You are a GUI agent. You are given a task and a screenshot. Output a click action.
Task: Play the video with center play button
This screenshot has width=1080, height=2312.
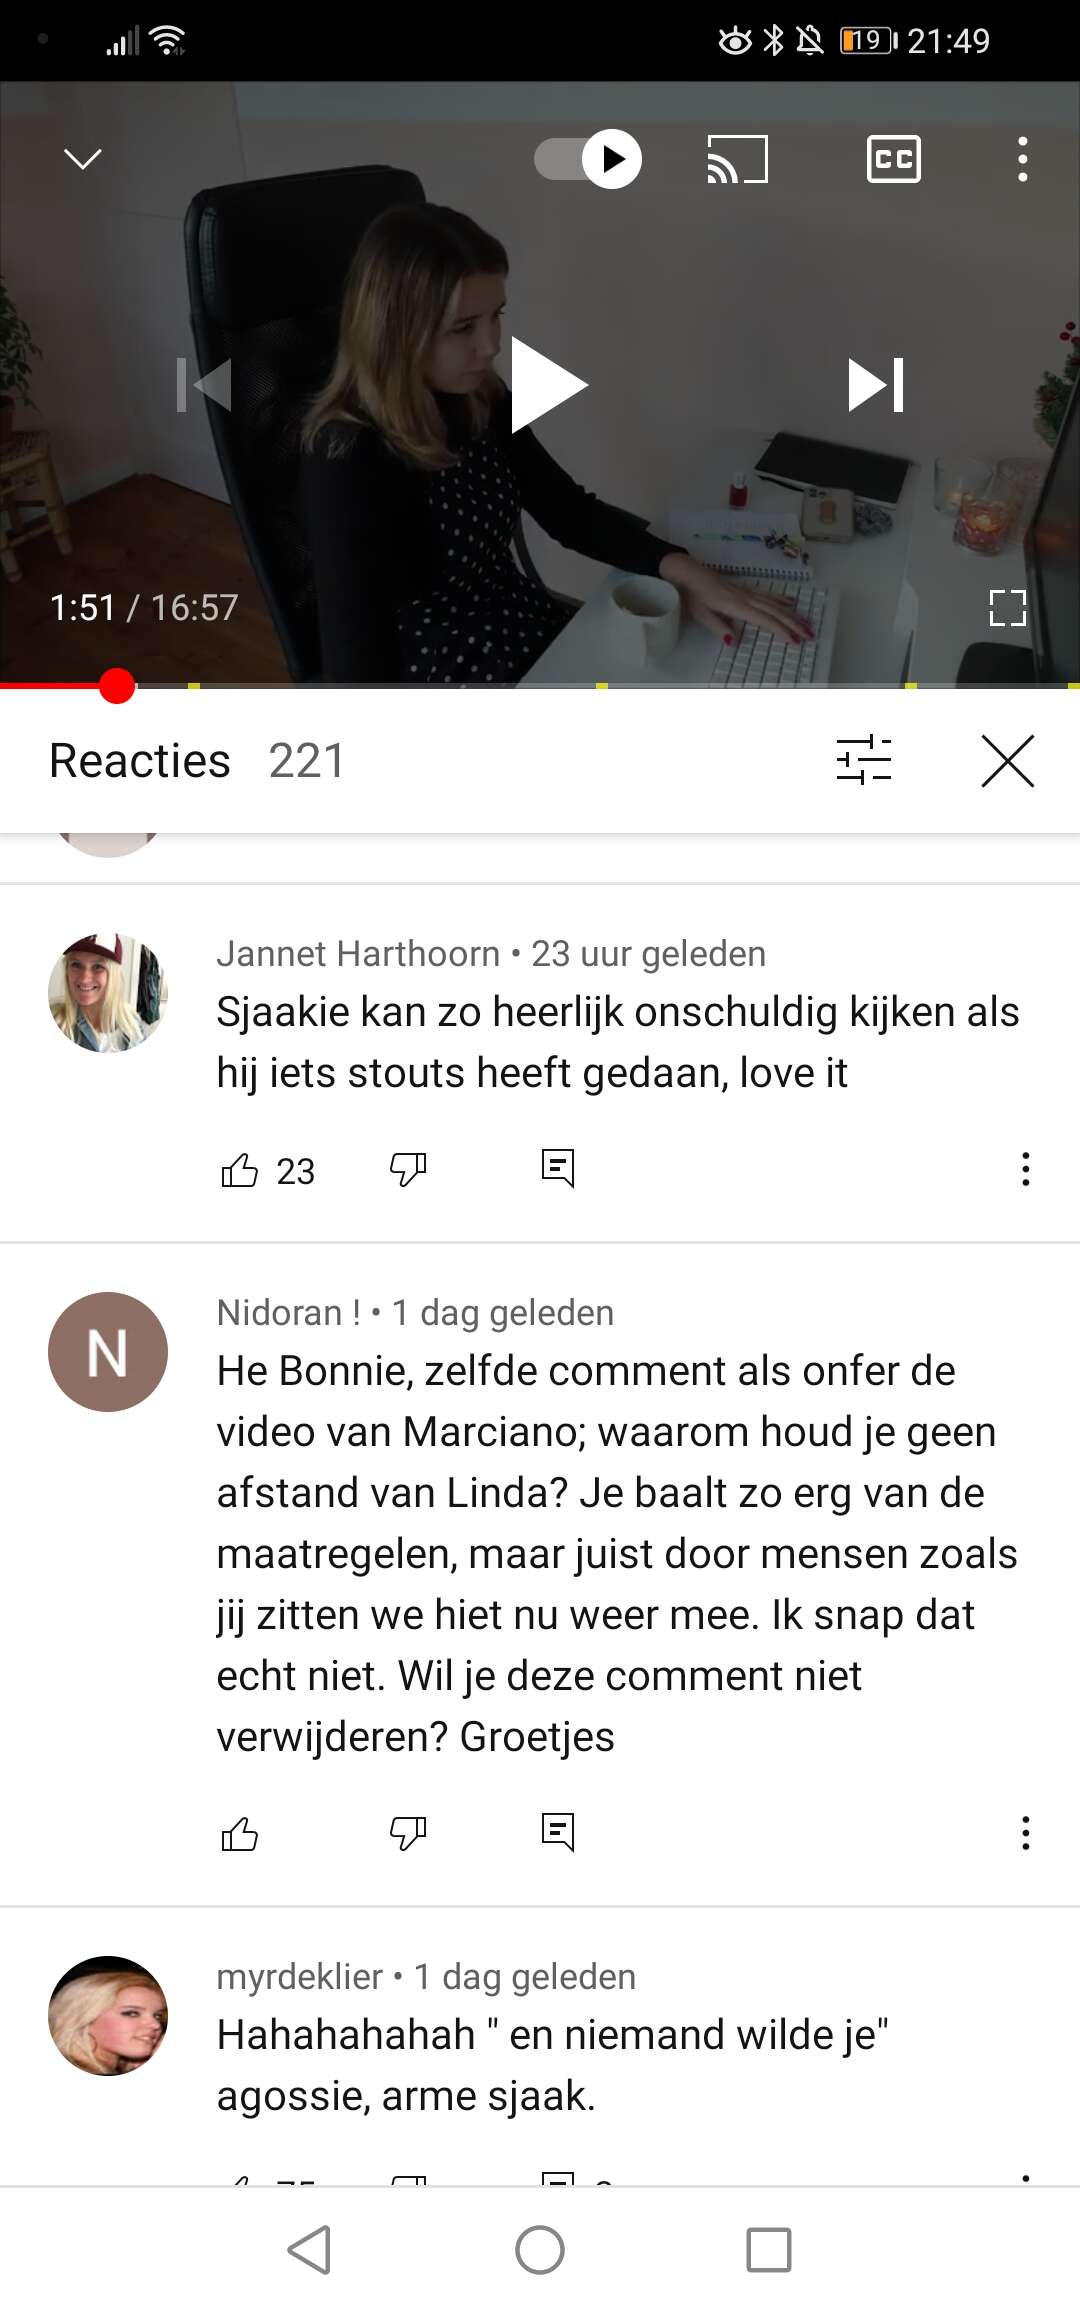coord(548,385)
